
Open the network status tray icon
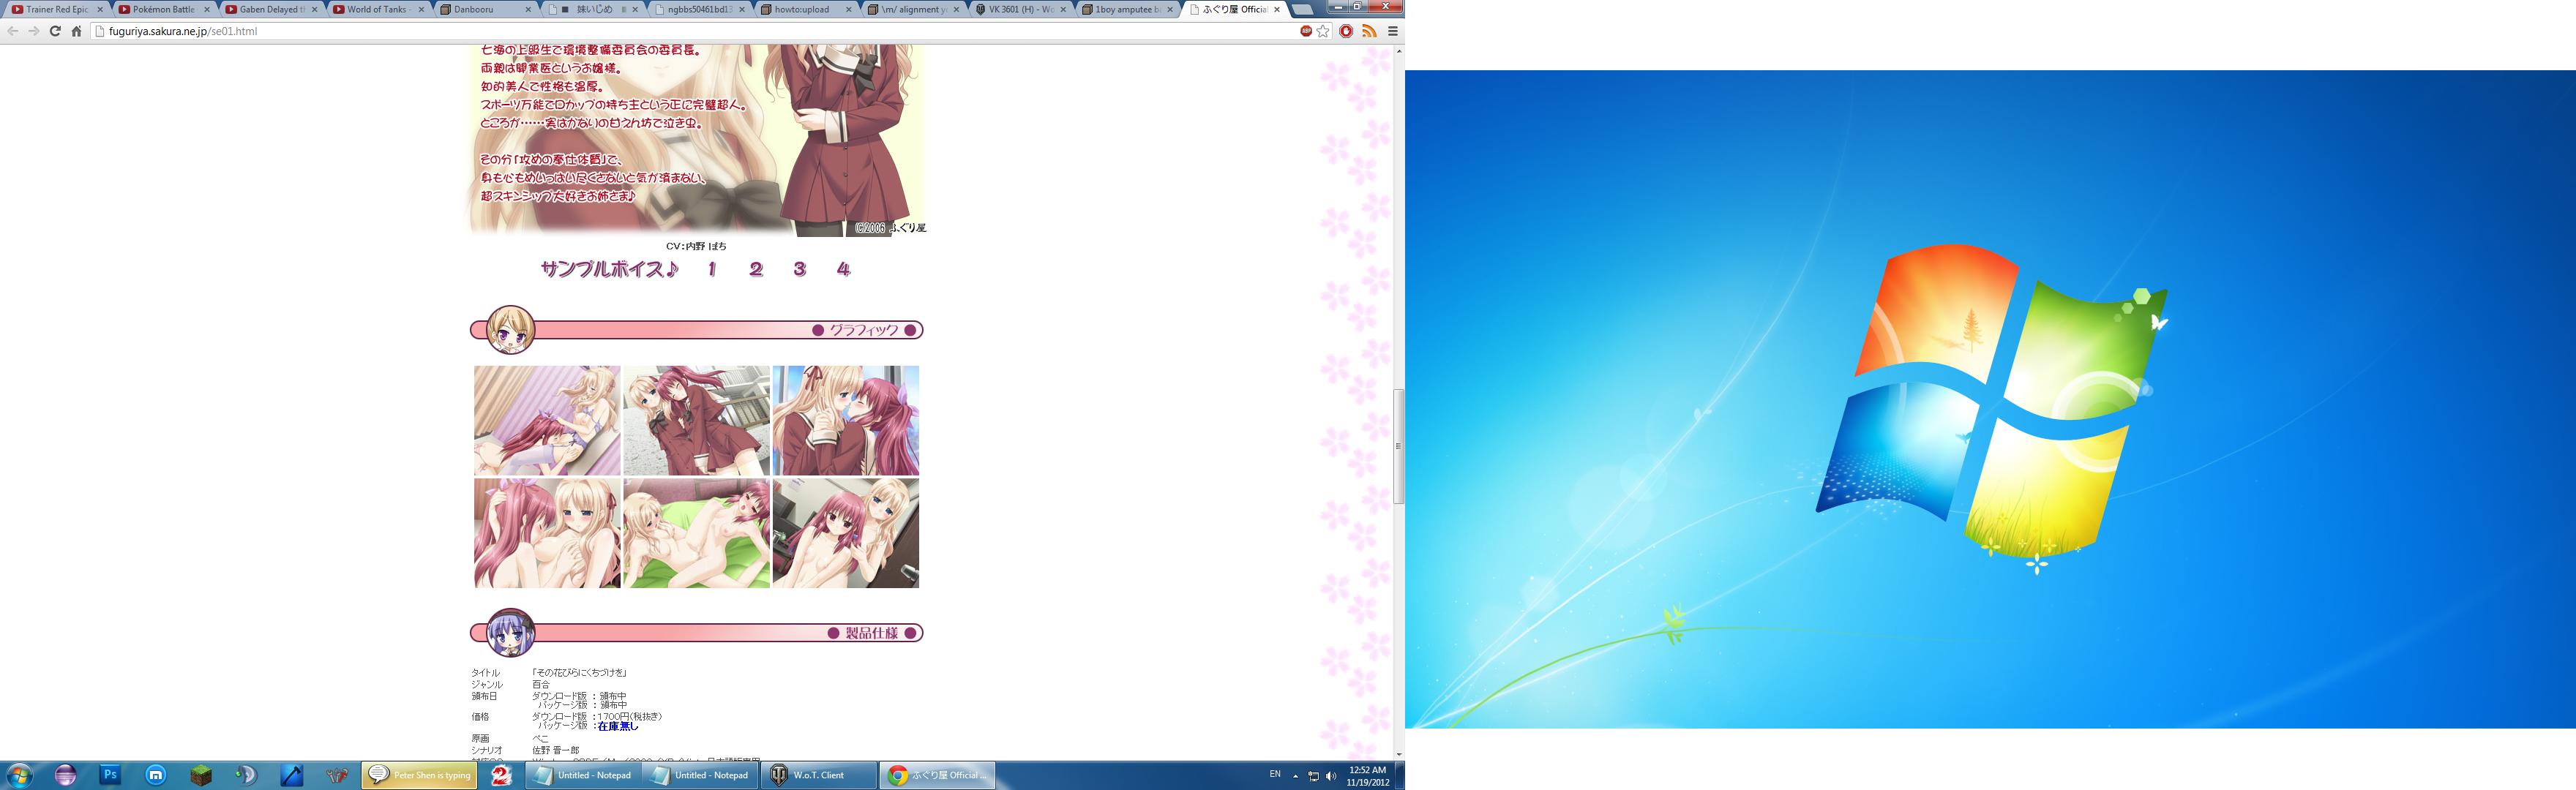(x=1313, y=776)
